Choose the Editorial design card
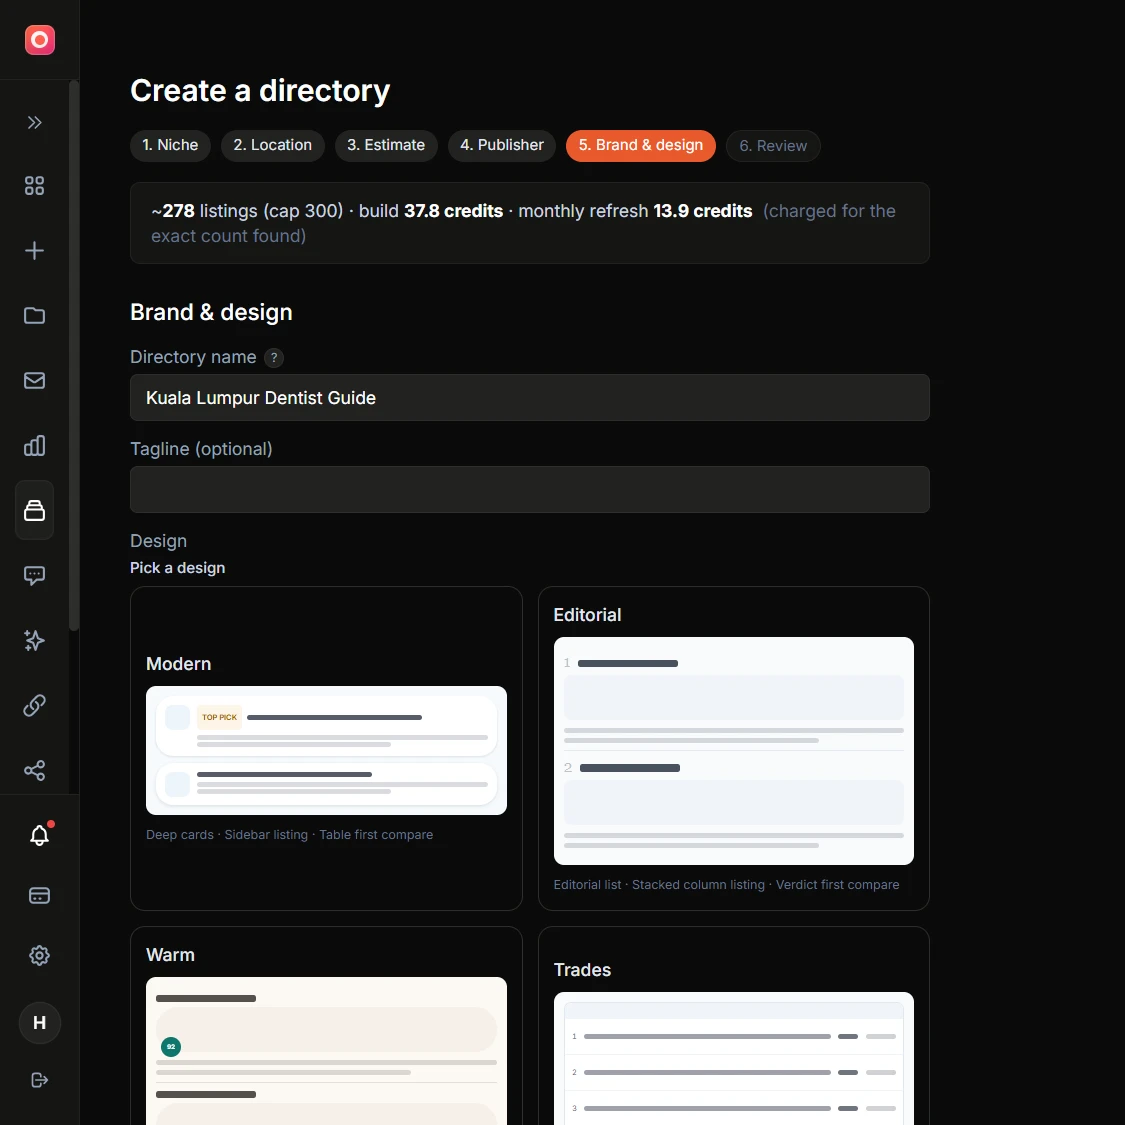 click(734, 748)
